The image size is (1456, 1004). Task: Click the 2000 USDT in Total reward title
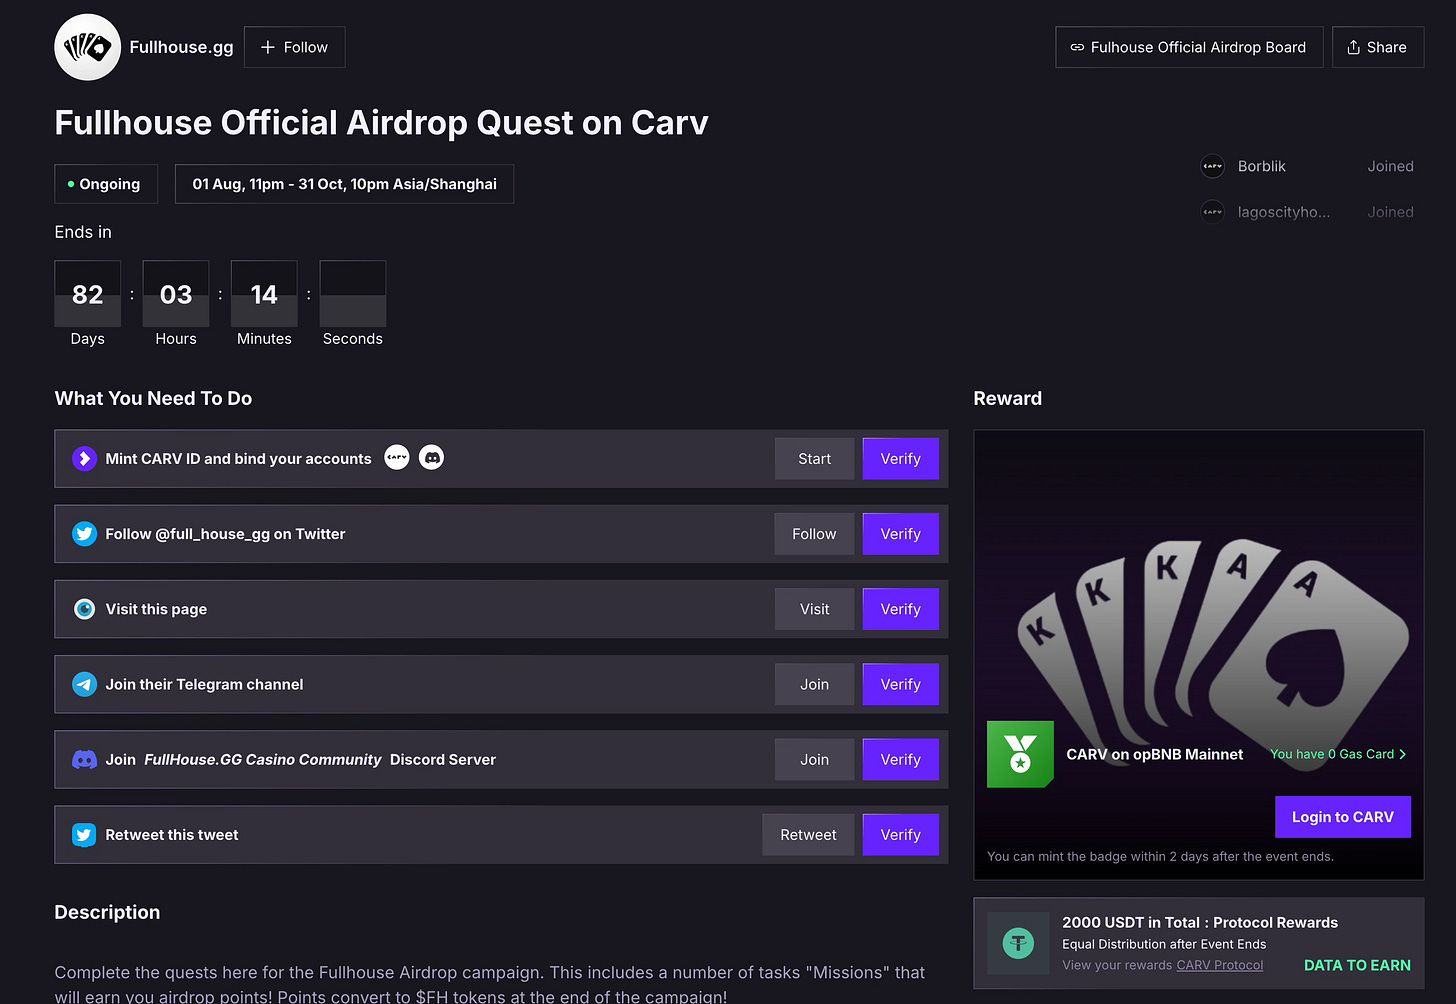point(1200,923)
